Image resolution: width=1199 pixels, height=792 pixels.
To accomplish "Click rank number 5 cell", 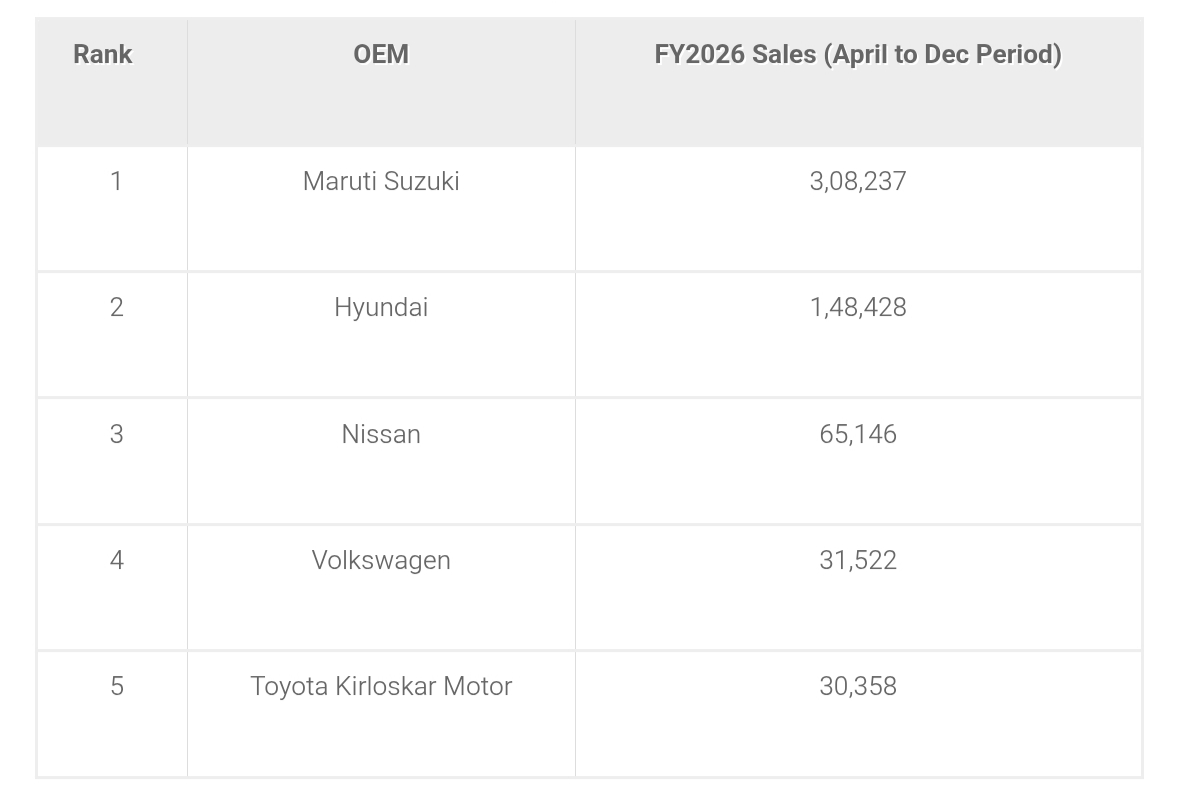I will point(116,686).
